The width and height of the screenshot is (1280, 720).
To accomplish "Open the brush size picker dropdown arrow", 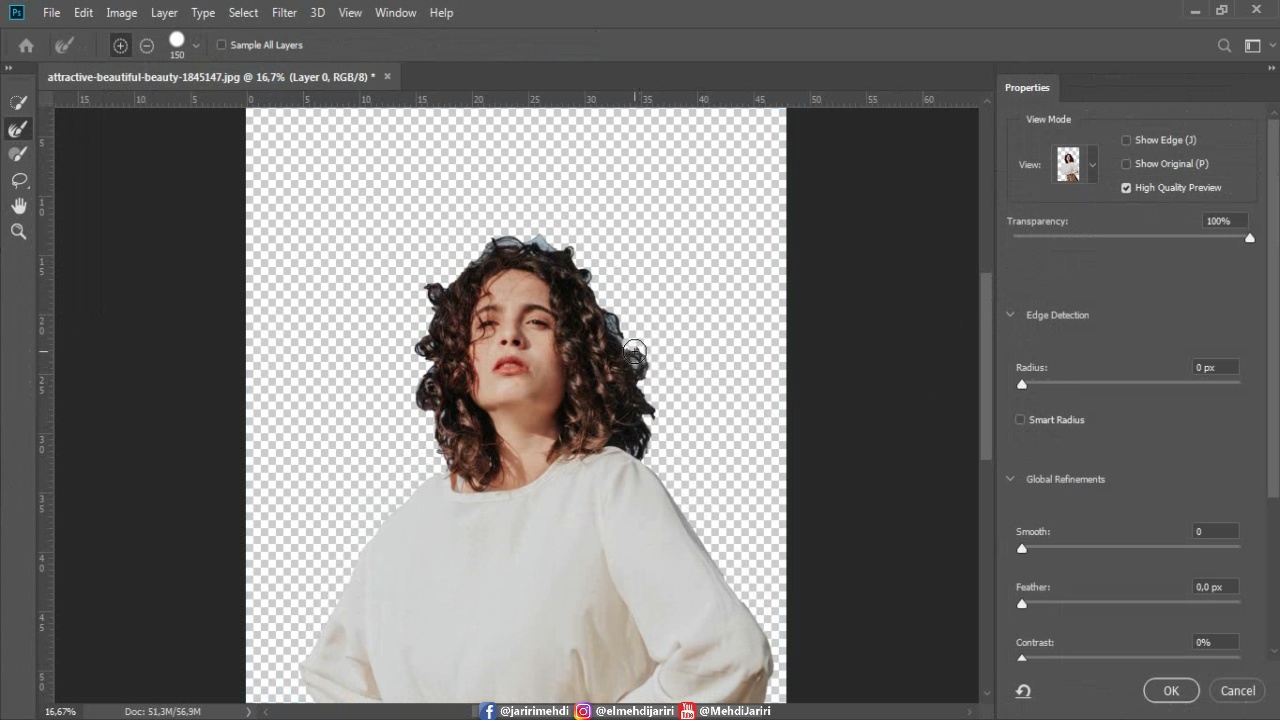I will click(196, 45).
